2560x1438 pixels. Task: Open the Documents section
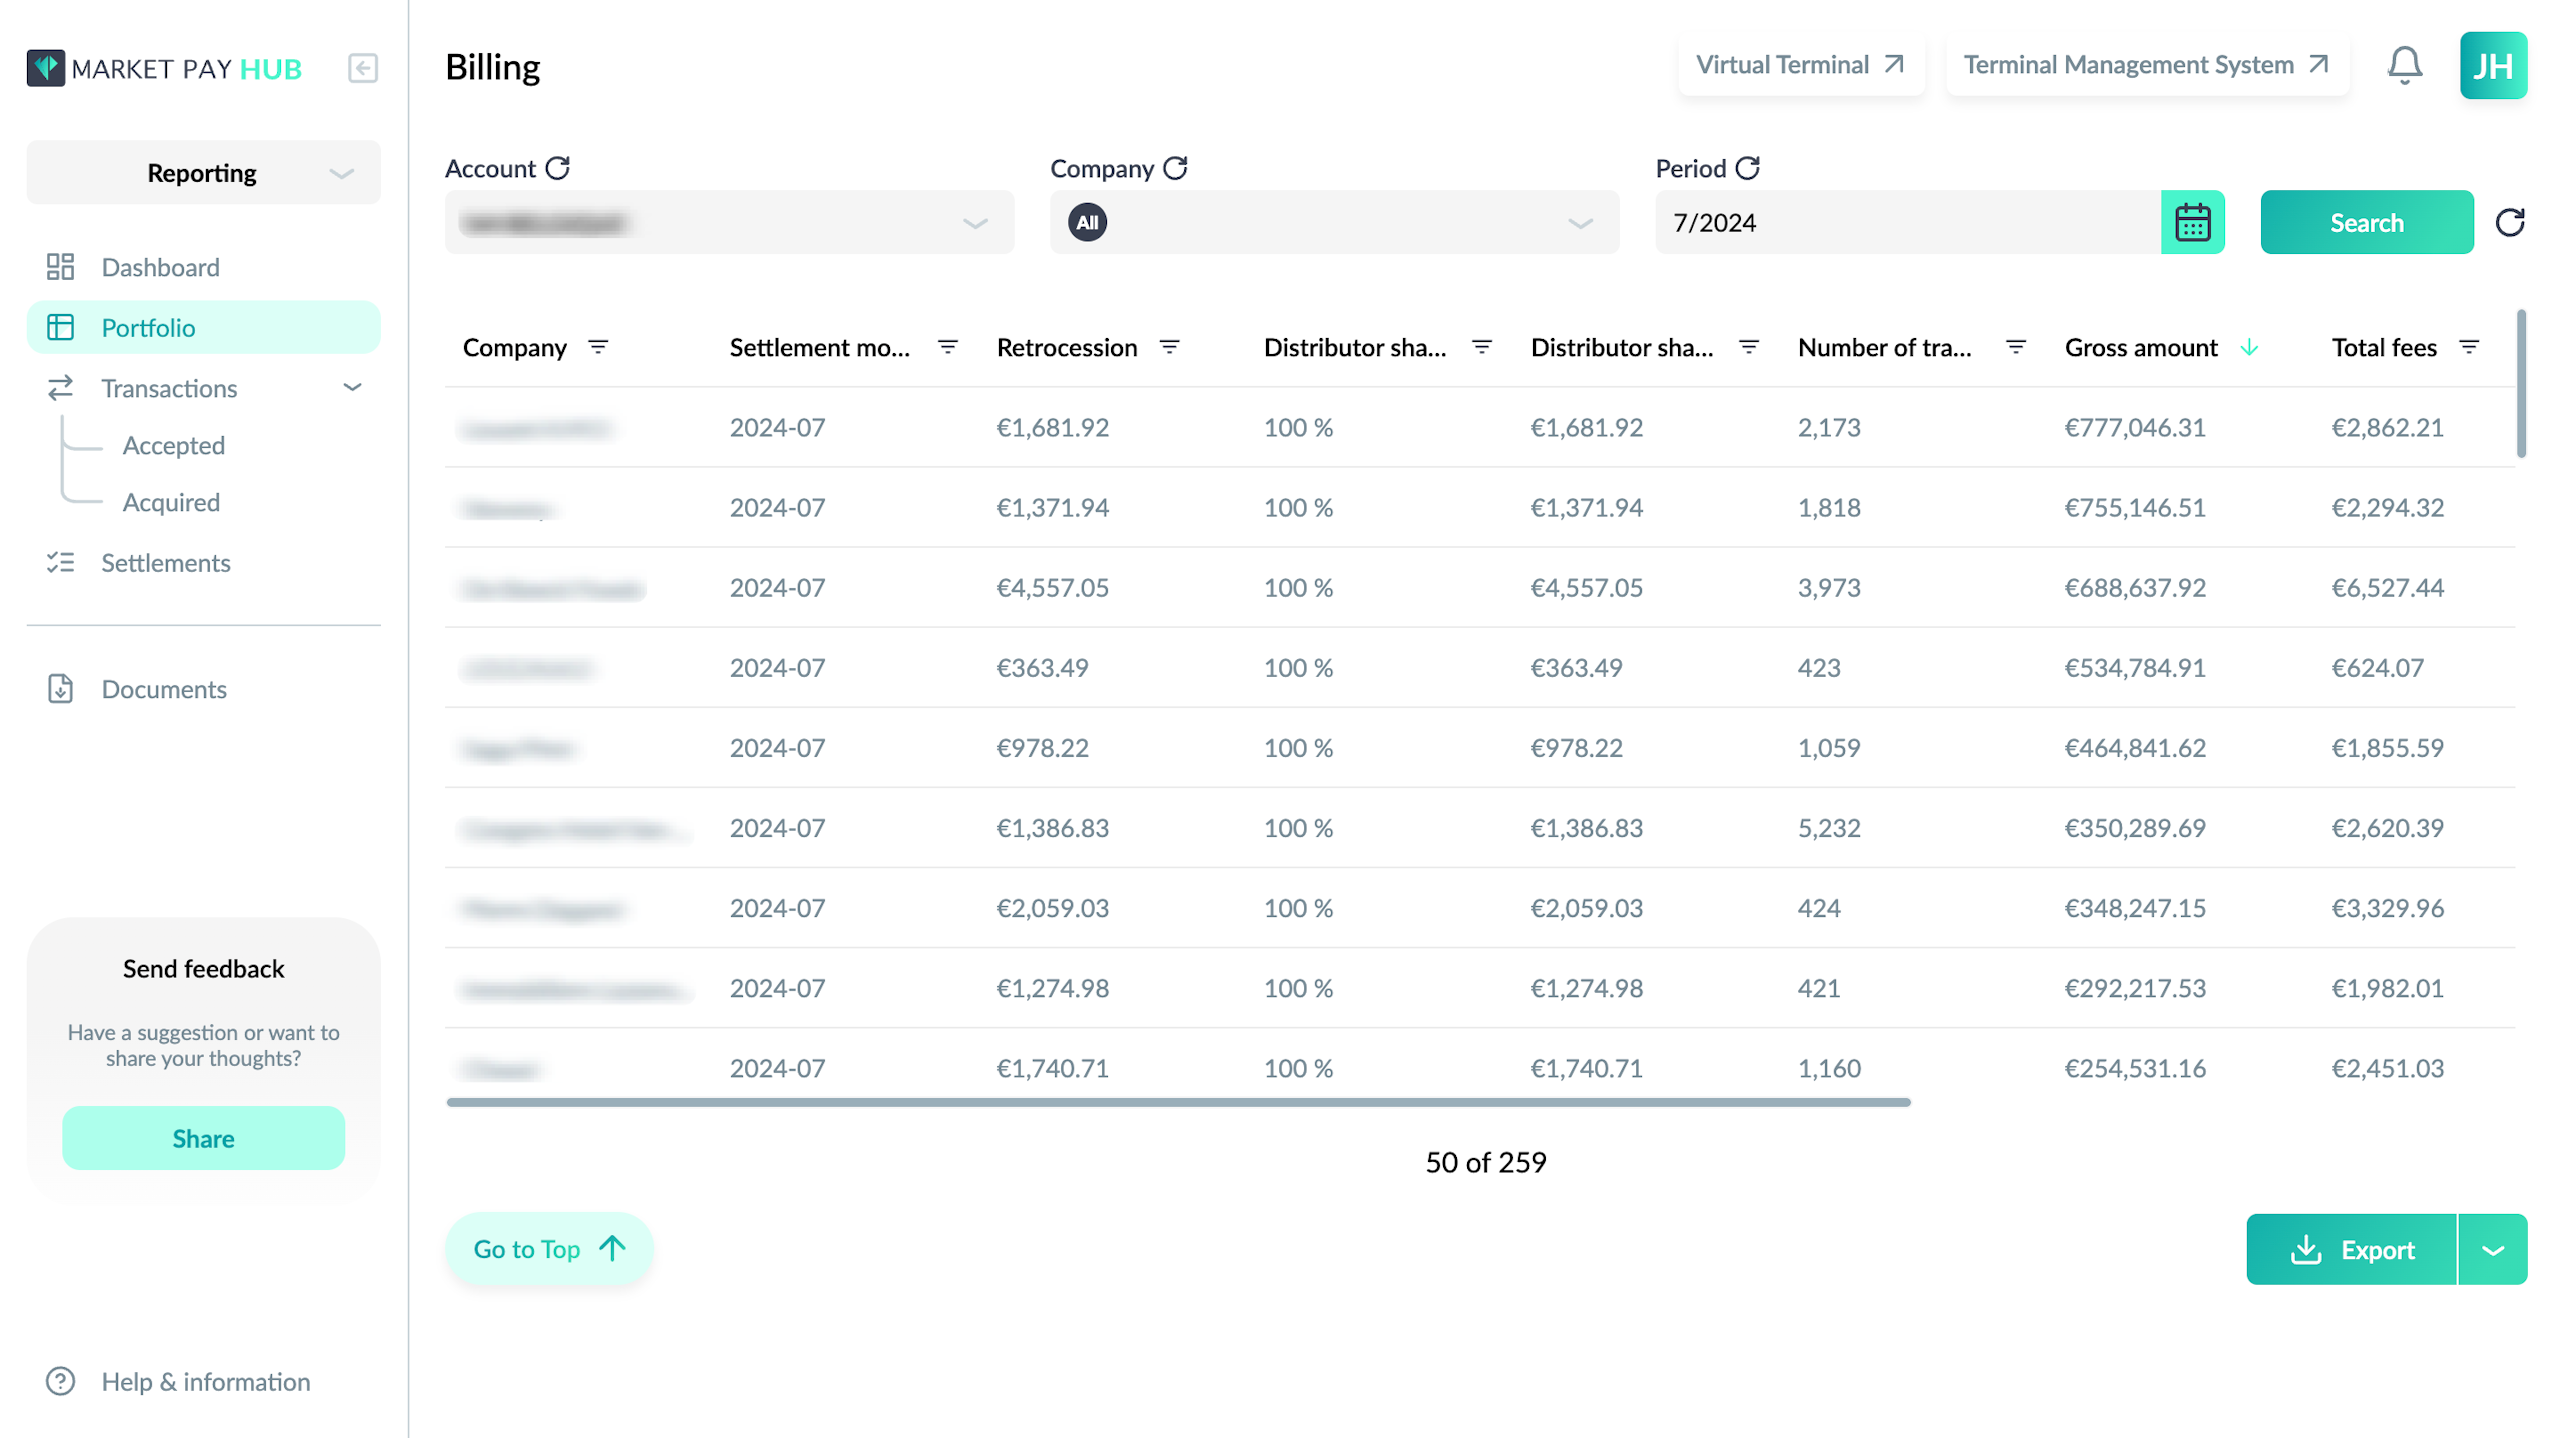[204, 689]
